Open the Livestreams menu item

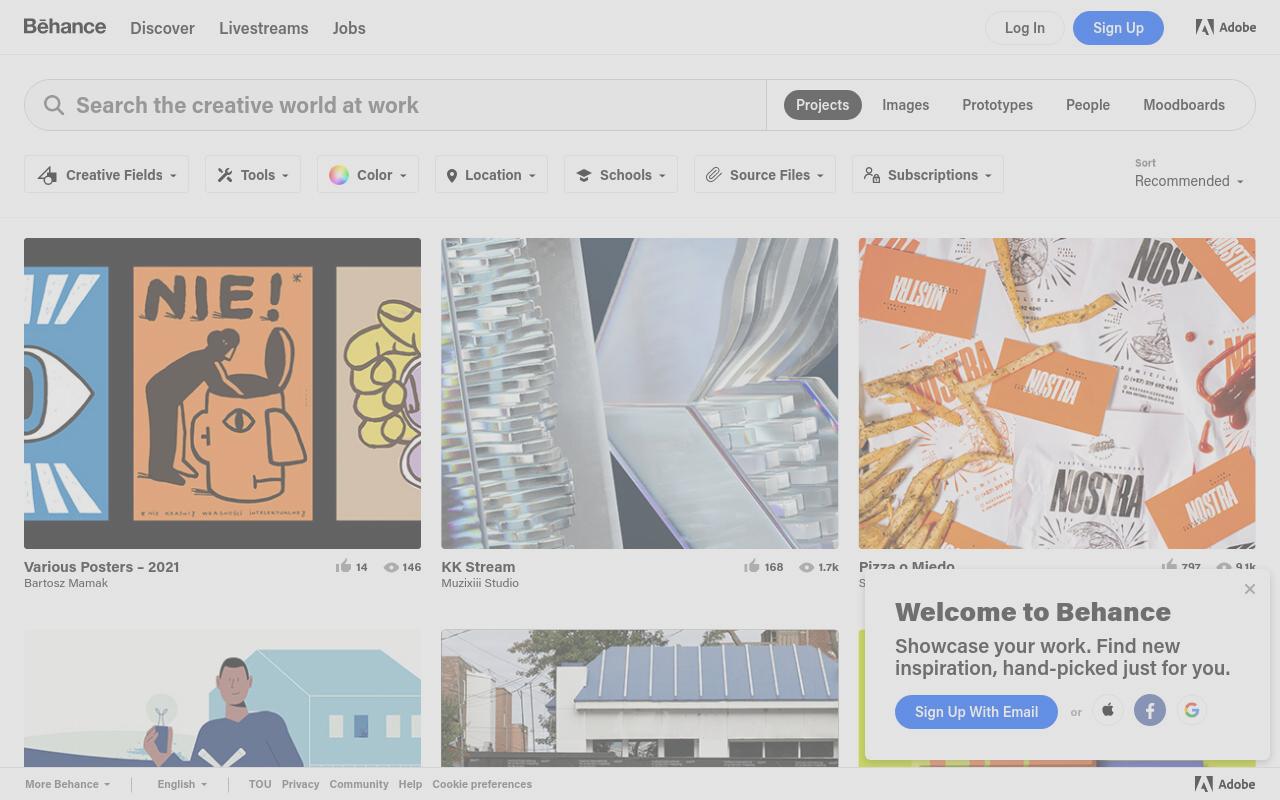pos(264,28)
